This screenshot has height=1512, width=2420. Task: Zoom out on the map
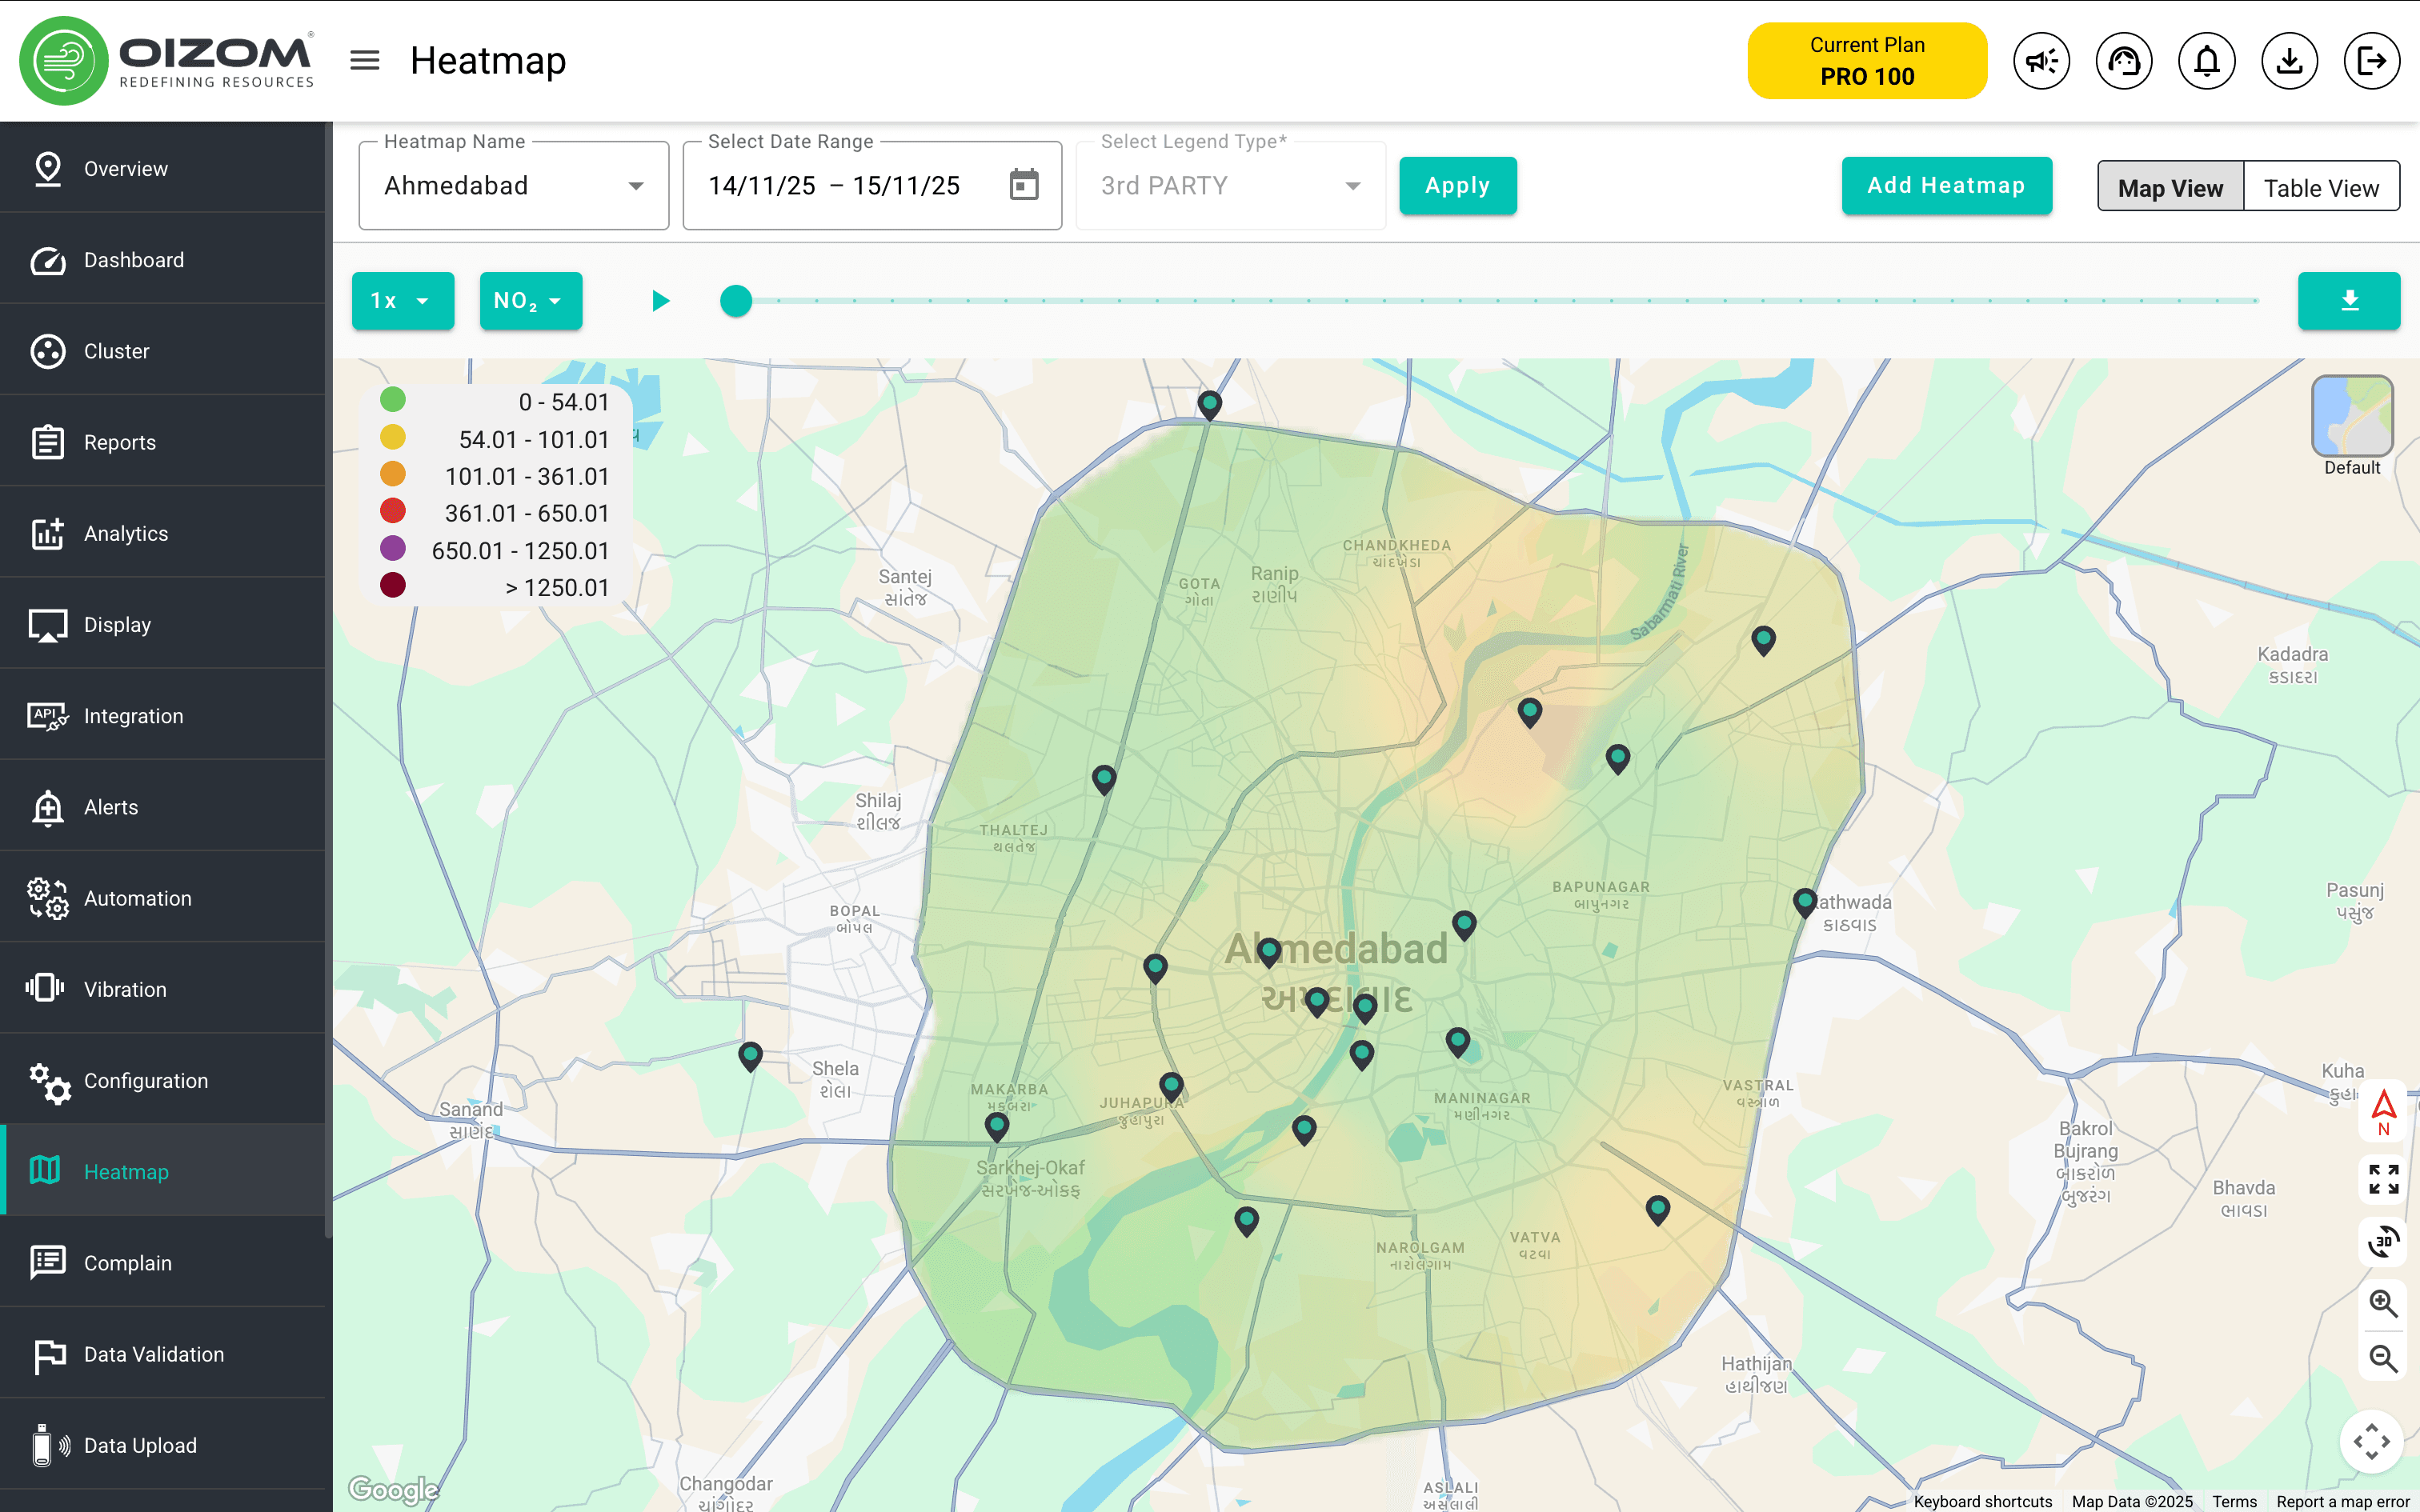2384,1358
